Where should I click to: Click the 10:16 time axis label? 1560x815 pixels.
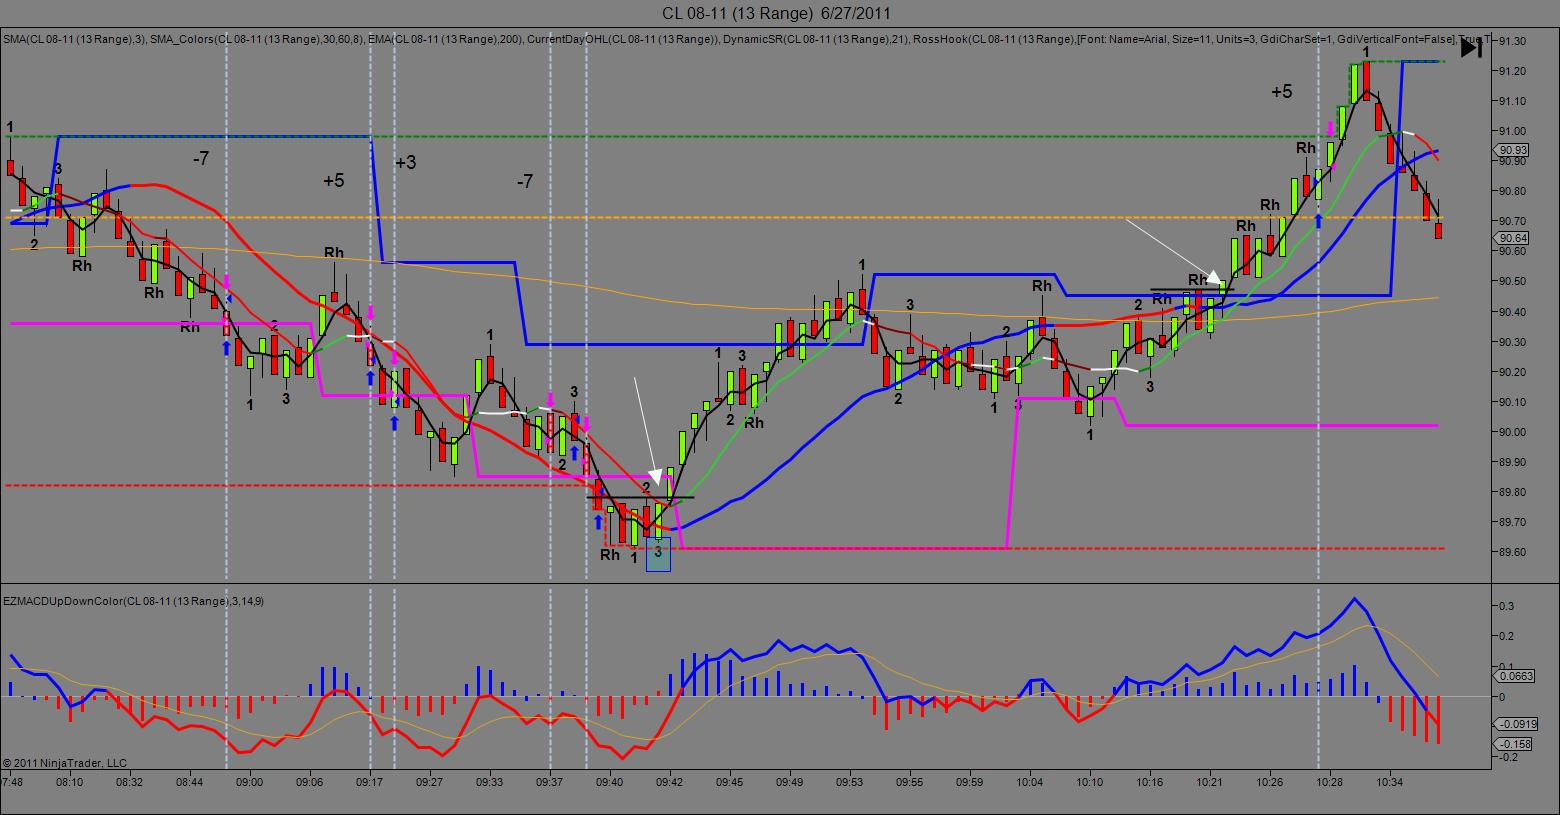pyautogui.click(x=1150, y=782)
